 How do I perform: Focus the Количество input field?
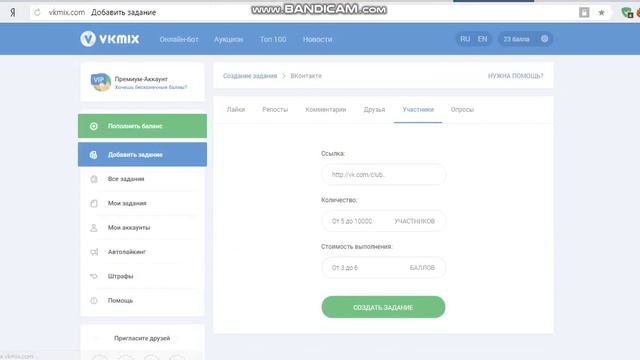point(383,221)
